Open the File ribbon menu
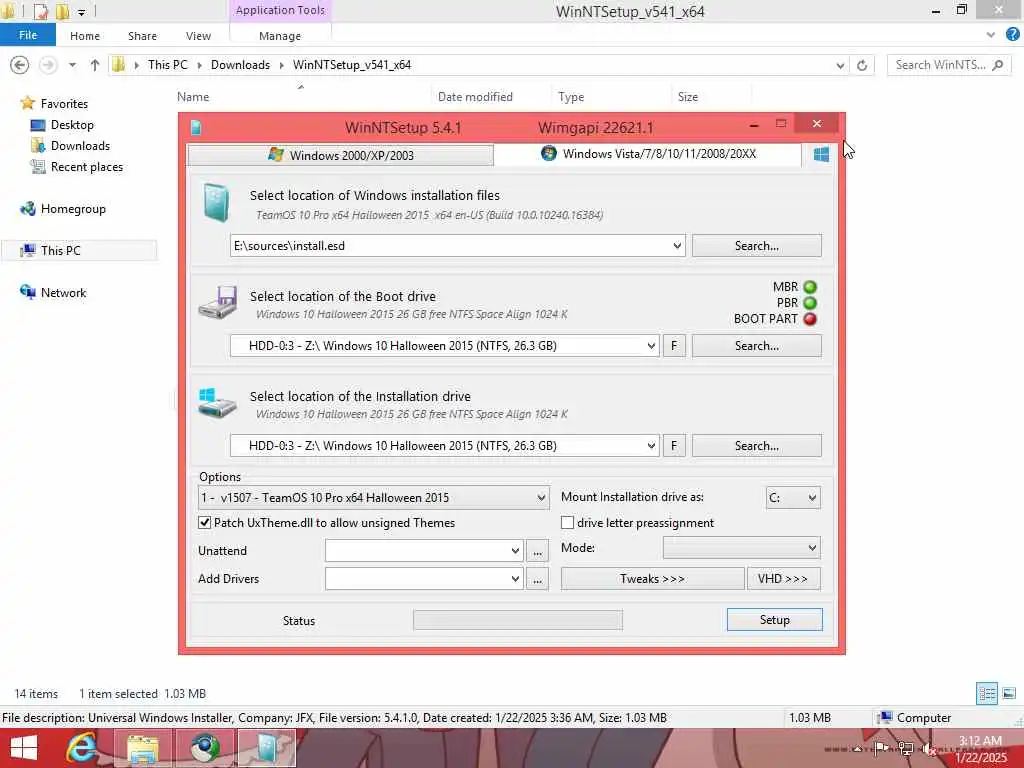Image resolution: width=1024 pixels, height=768 pixels. 28,35
